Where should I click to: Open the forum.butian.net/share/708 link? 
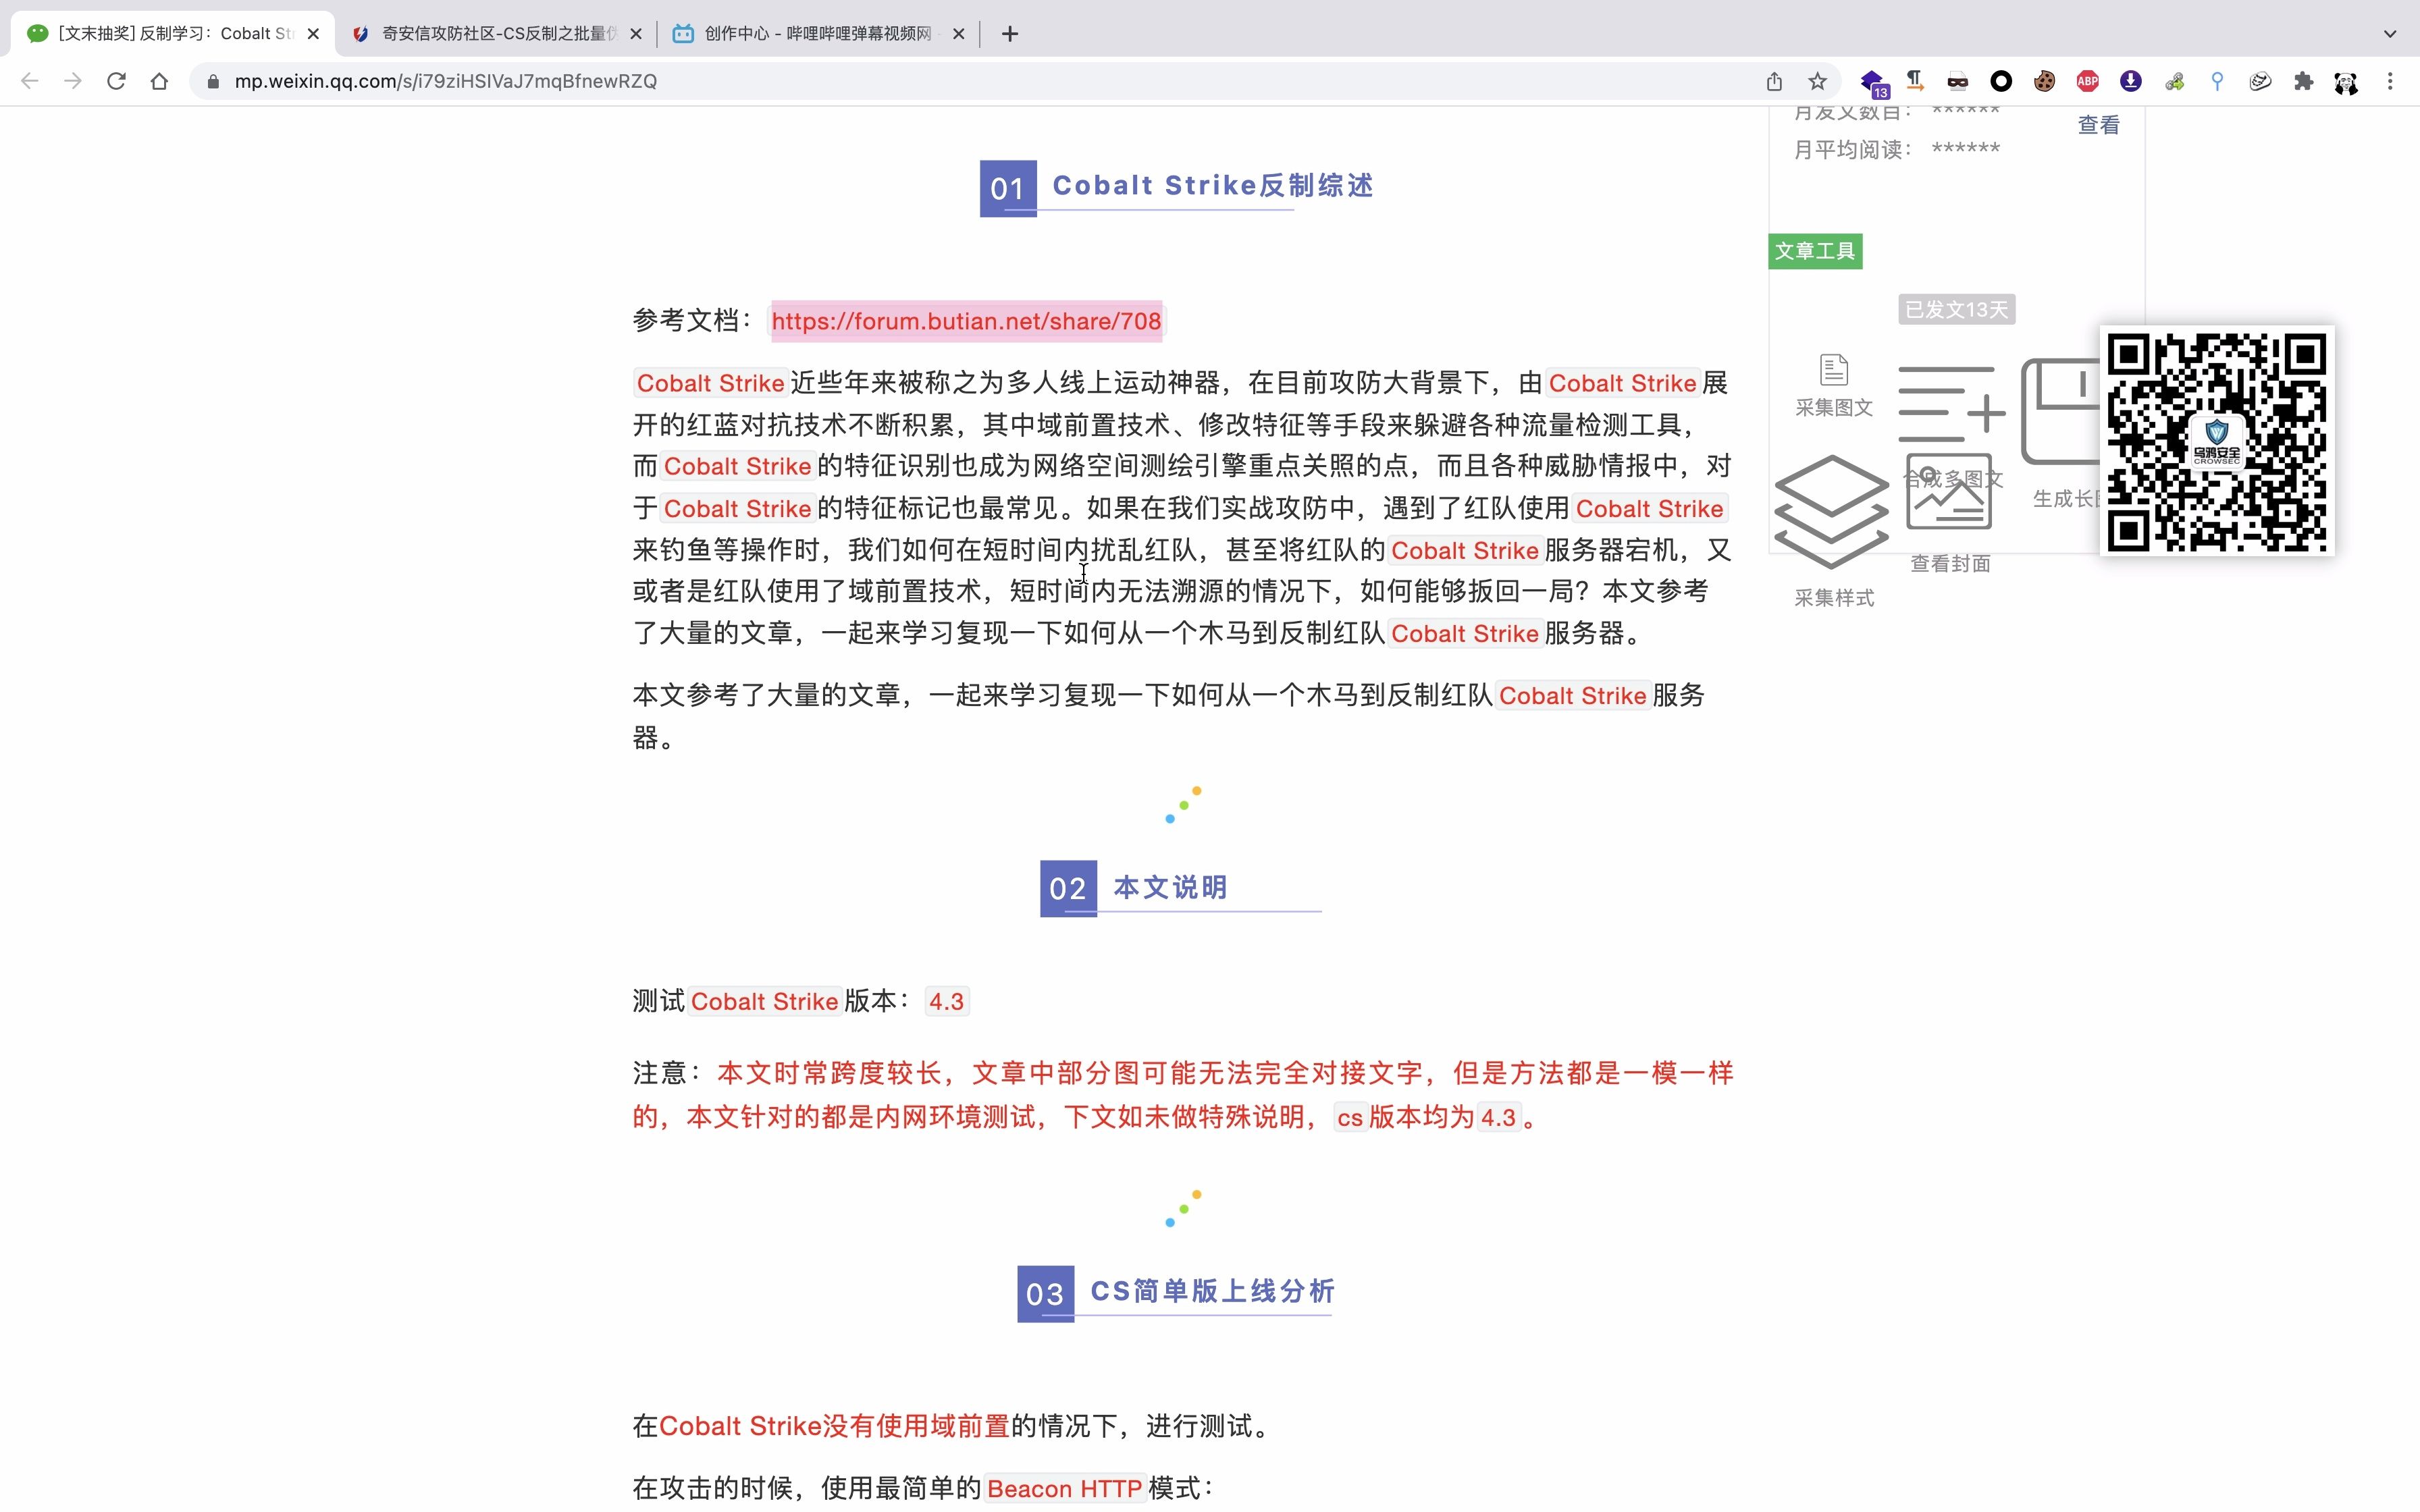966,321
